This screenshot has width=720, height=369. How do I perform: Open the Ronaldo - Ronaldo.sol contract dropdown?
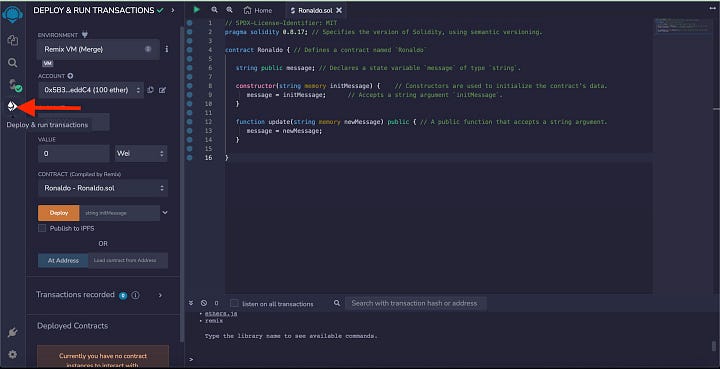tap(103, 188)
